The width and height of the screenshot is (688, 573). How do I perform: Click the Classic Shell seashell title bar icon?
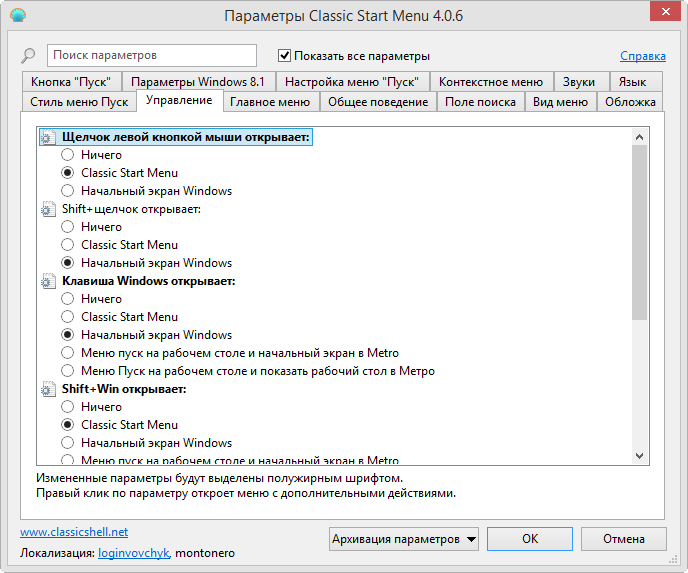point(17,17)
